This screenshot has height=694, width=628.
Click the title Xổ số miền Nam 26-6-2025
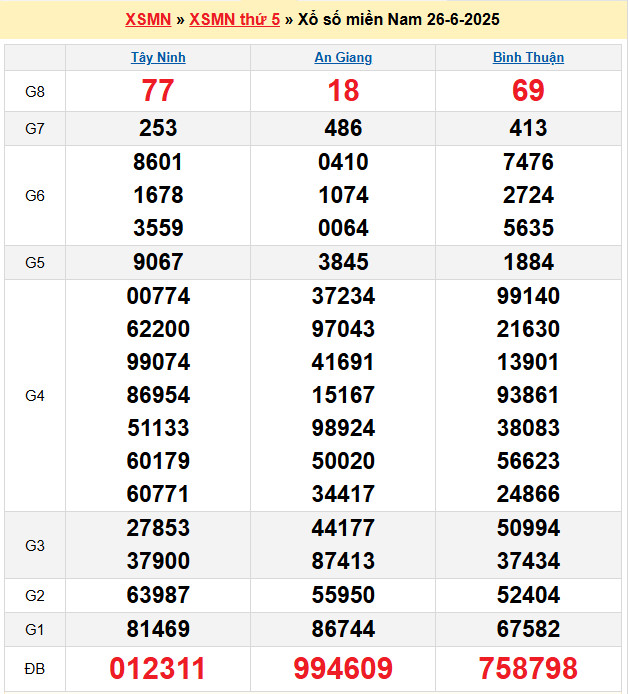pos(399,19)
